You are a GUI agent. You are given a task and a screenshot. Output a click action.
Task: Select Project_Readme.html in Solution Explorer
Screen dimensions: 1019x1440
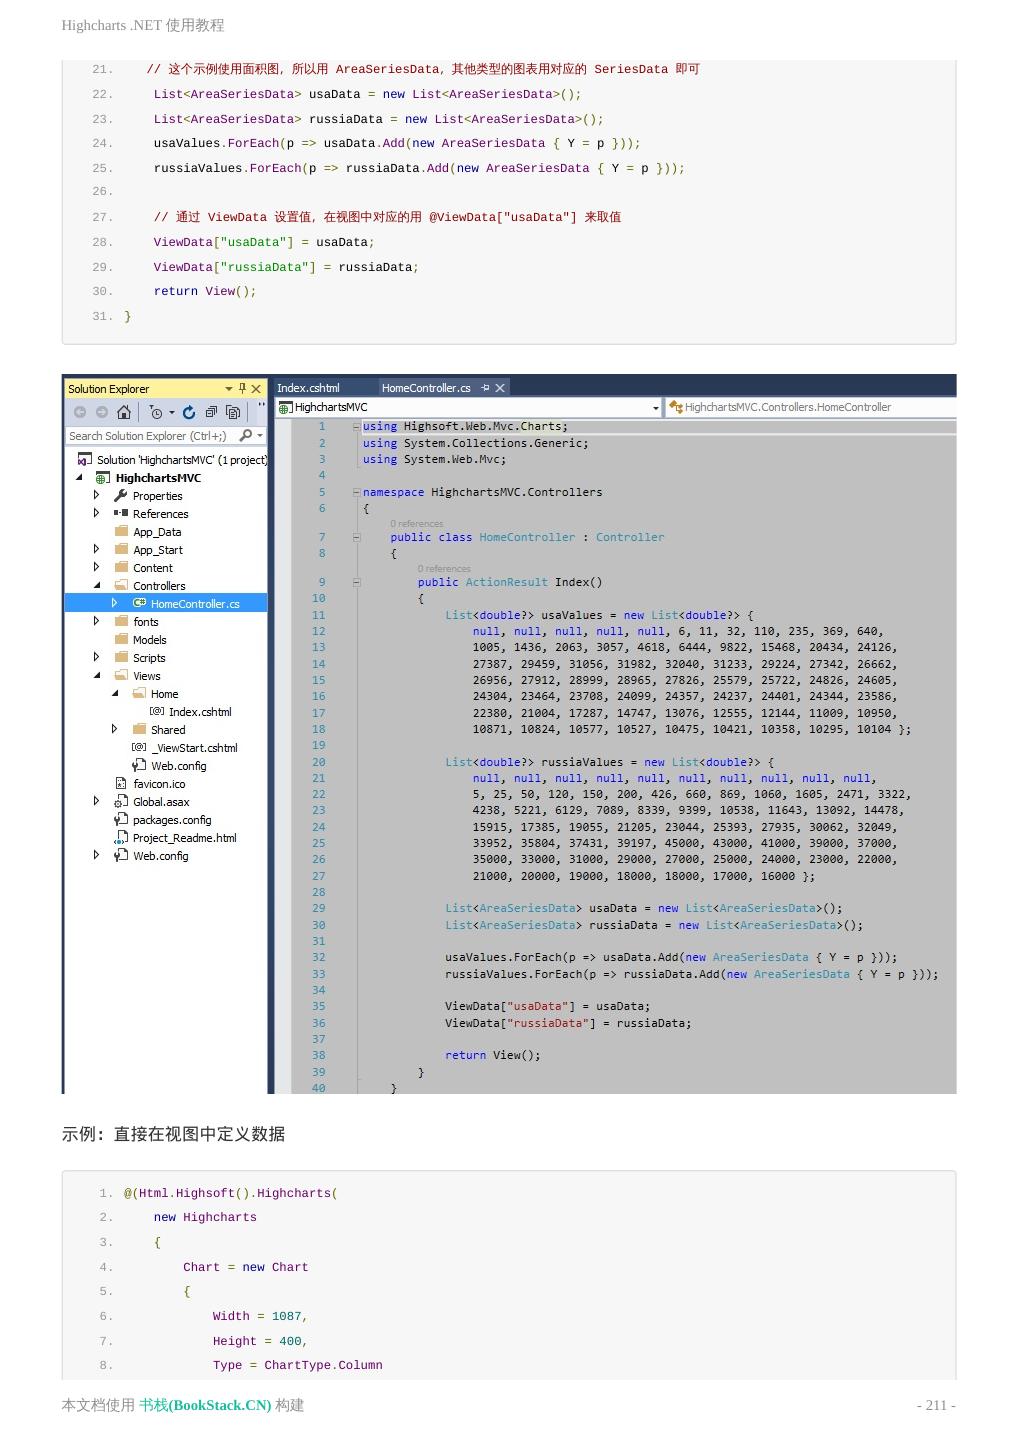click(x=184, y=838)
